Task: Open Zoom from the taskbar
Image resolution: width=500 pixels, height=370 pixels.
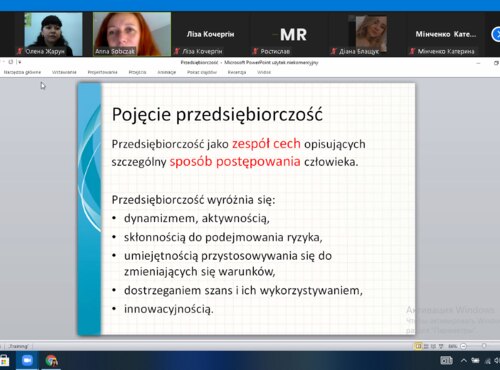Action: pos(27,360)
